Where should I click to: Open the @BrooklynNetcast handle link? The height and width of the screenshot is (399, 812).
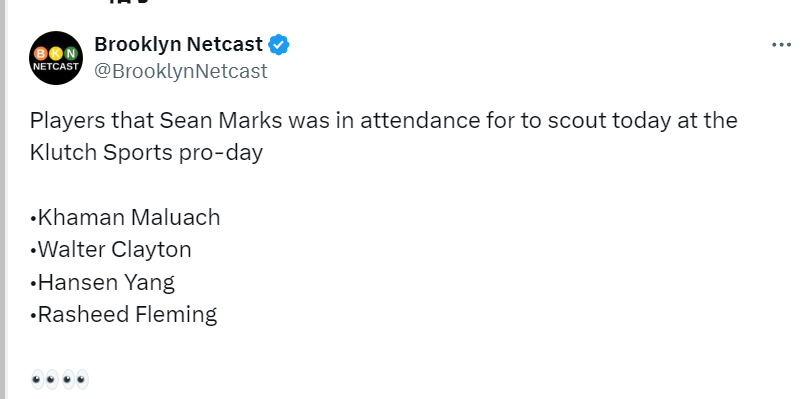(x=181, y=71)
